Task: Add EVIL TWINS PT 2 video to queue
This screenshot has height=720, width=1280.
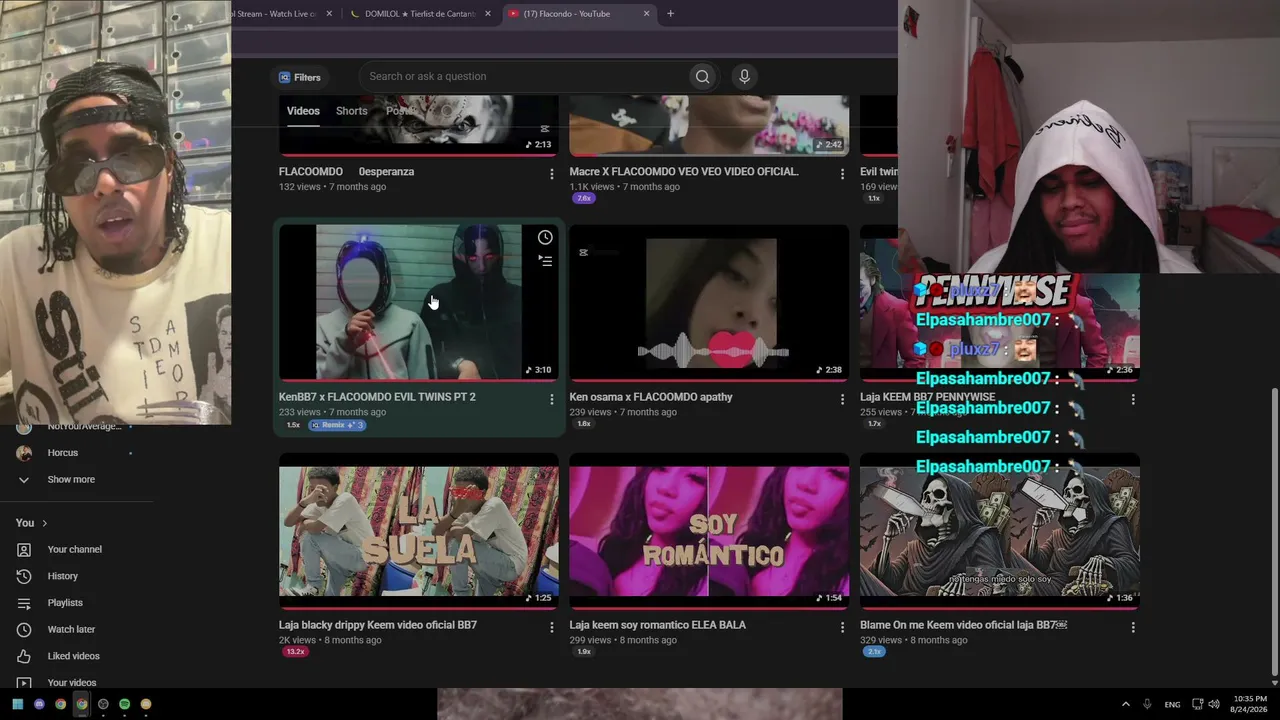Action: (545, 261)
